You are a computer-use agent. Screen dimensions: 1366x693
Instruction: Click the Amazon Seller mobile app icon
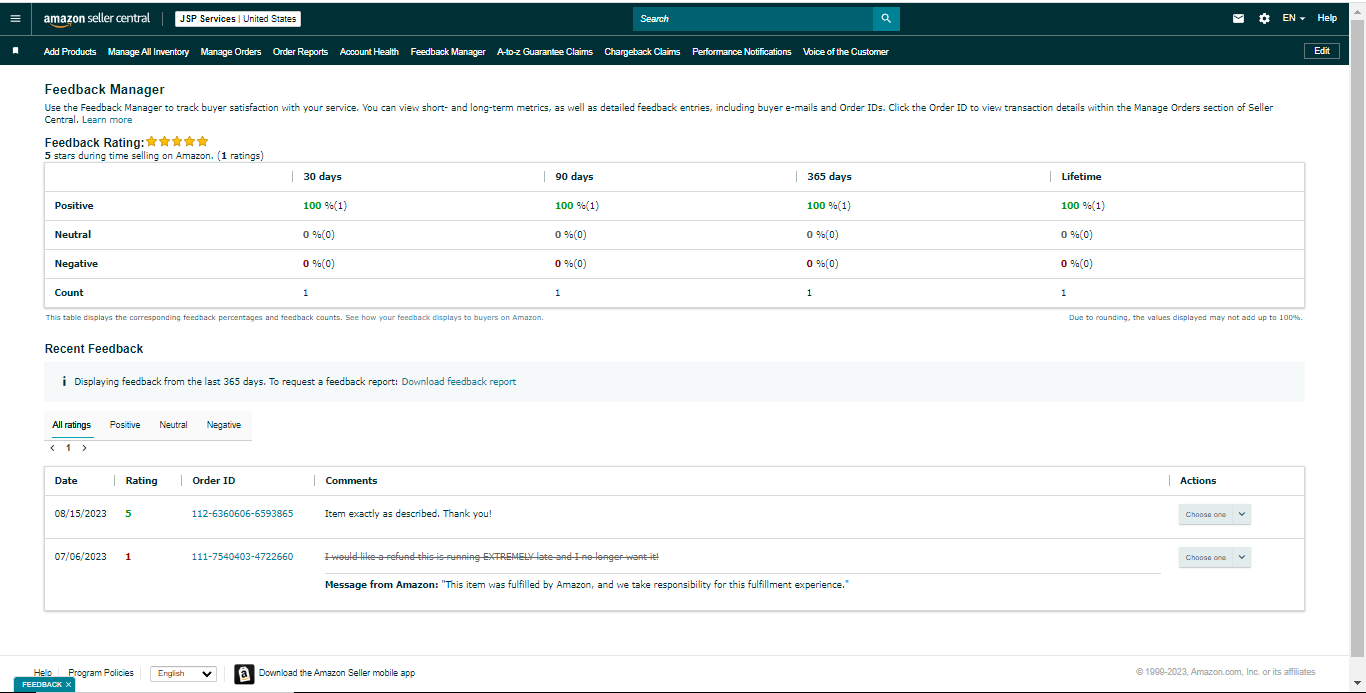point(244,674)
